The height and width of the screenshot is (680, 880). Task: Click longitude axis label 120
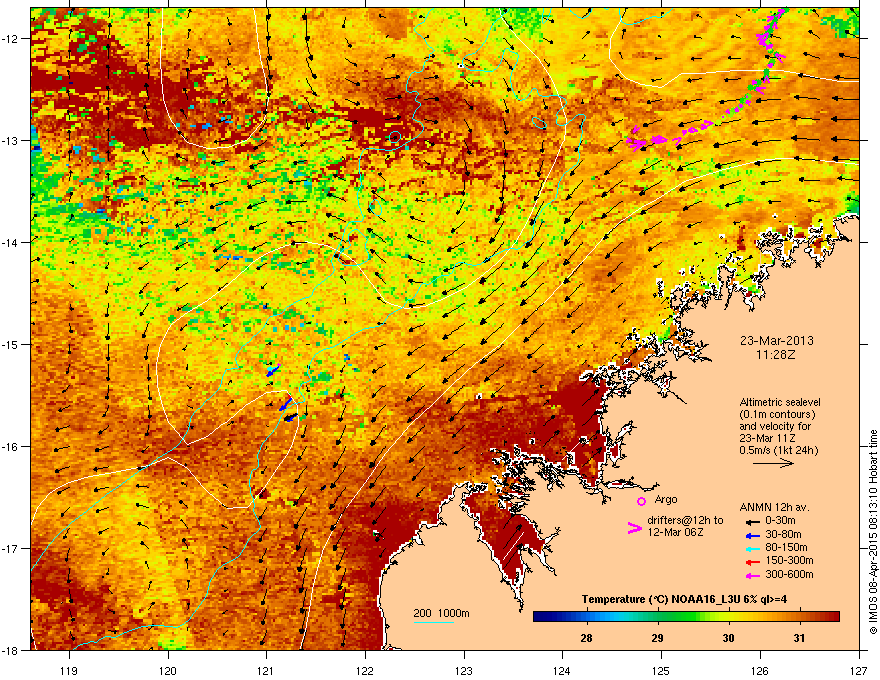[168, 670]
